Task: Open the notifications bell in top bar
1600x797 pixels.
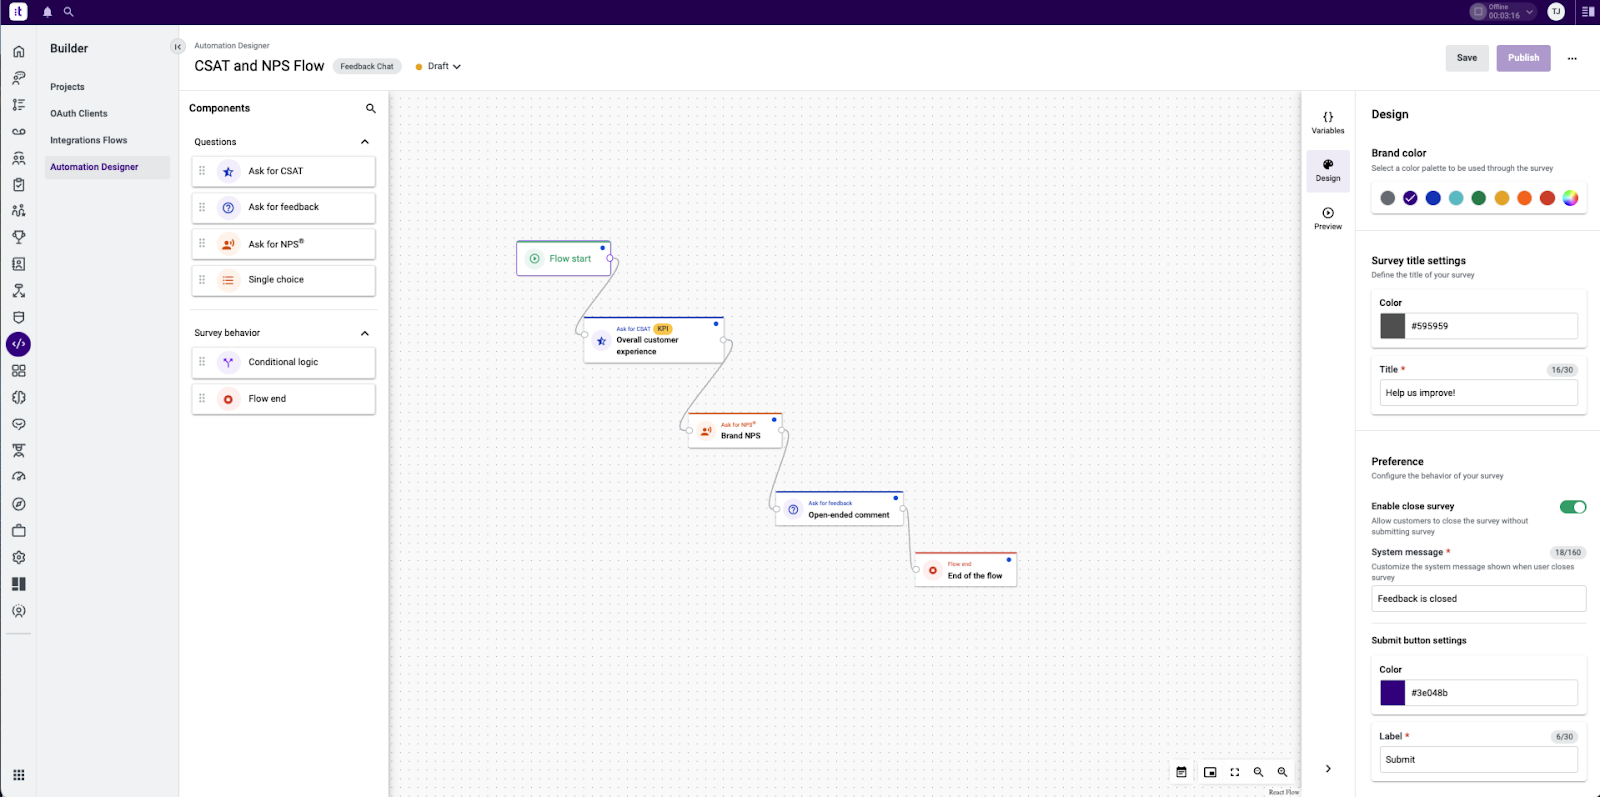Action: point(47,12)
